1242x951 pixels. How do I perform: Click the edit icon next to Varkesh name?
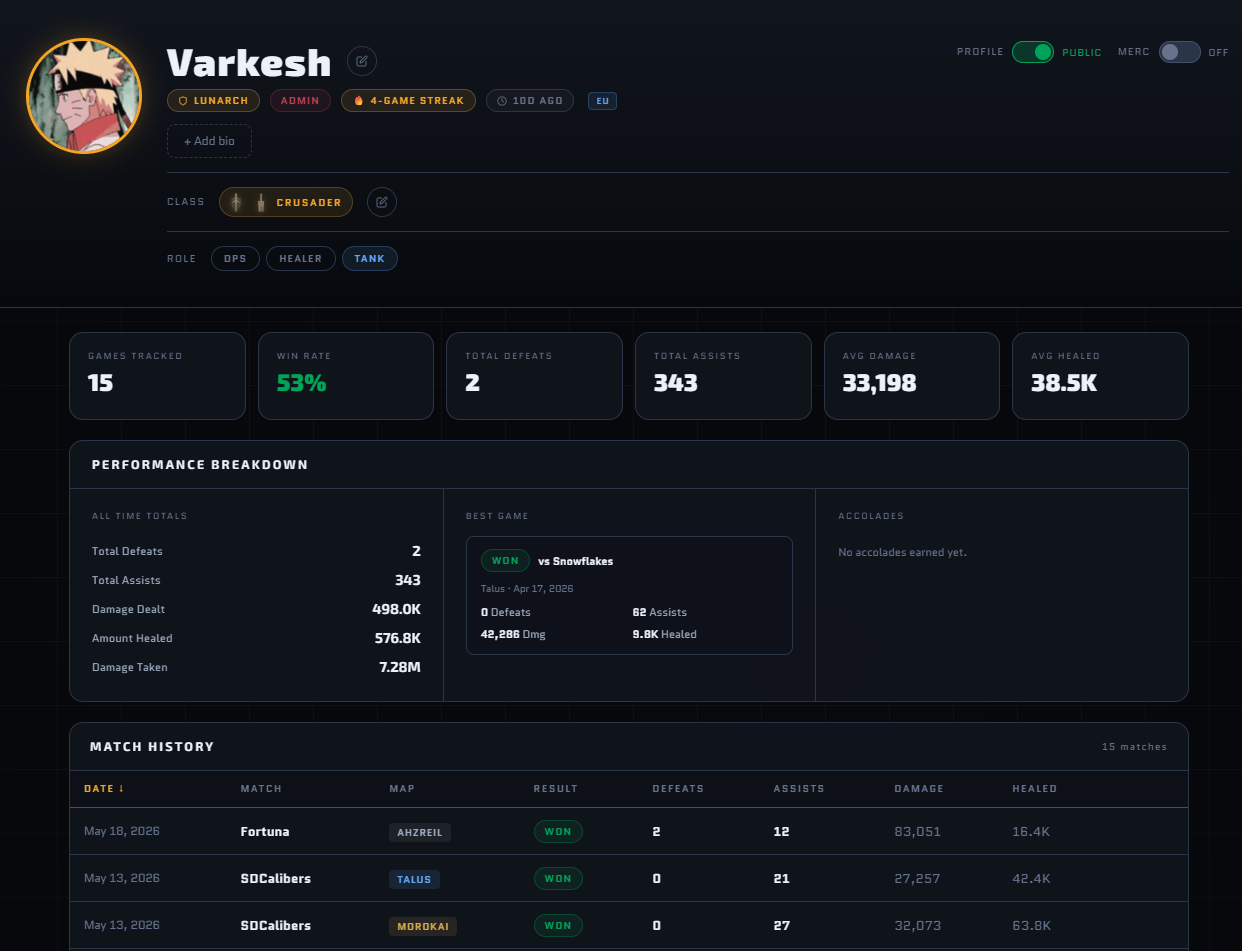362,61
